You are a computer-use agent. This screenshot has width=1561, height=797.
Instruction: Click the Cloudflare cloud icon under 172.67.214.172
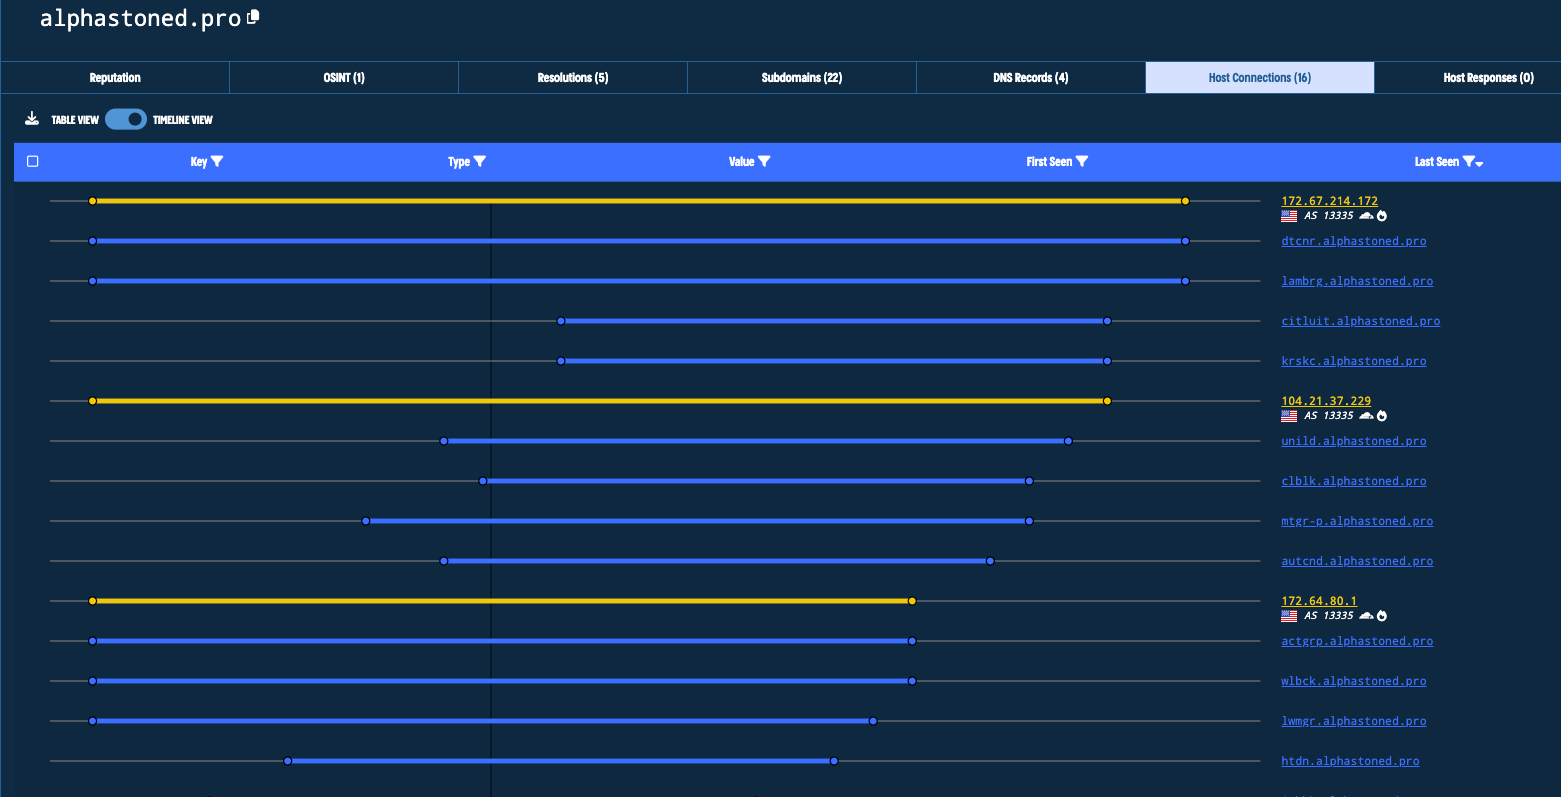1365,216
